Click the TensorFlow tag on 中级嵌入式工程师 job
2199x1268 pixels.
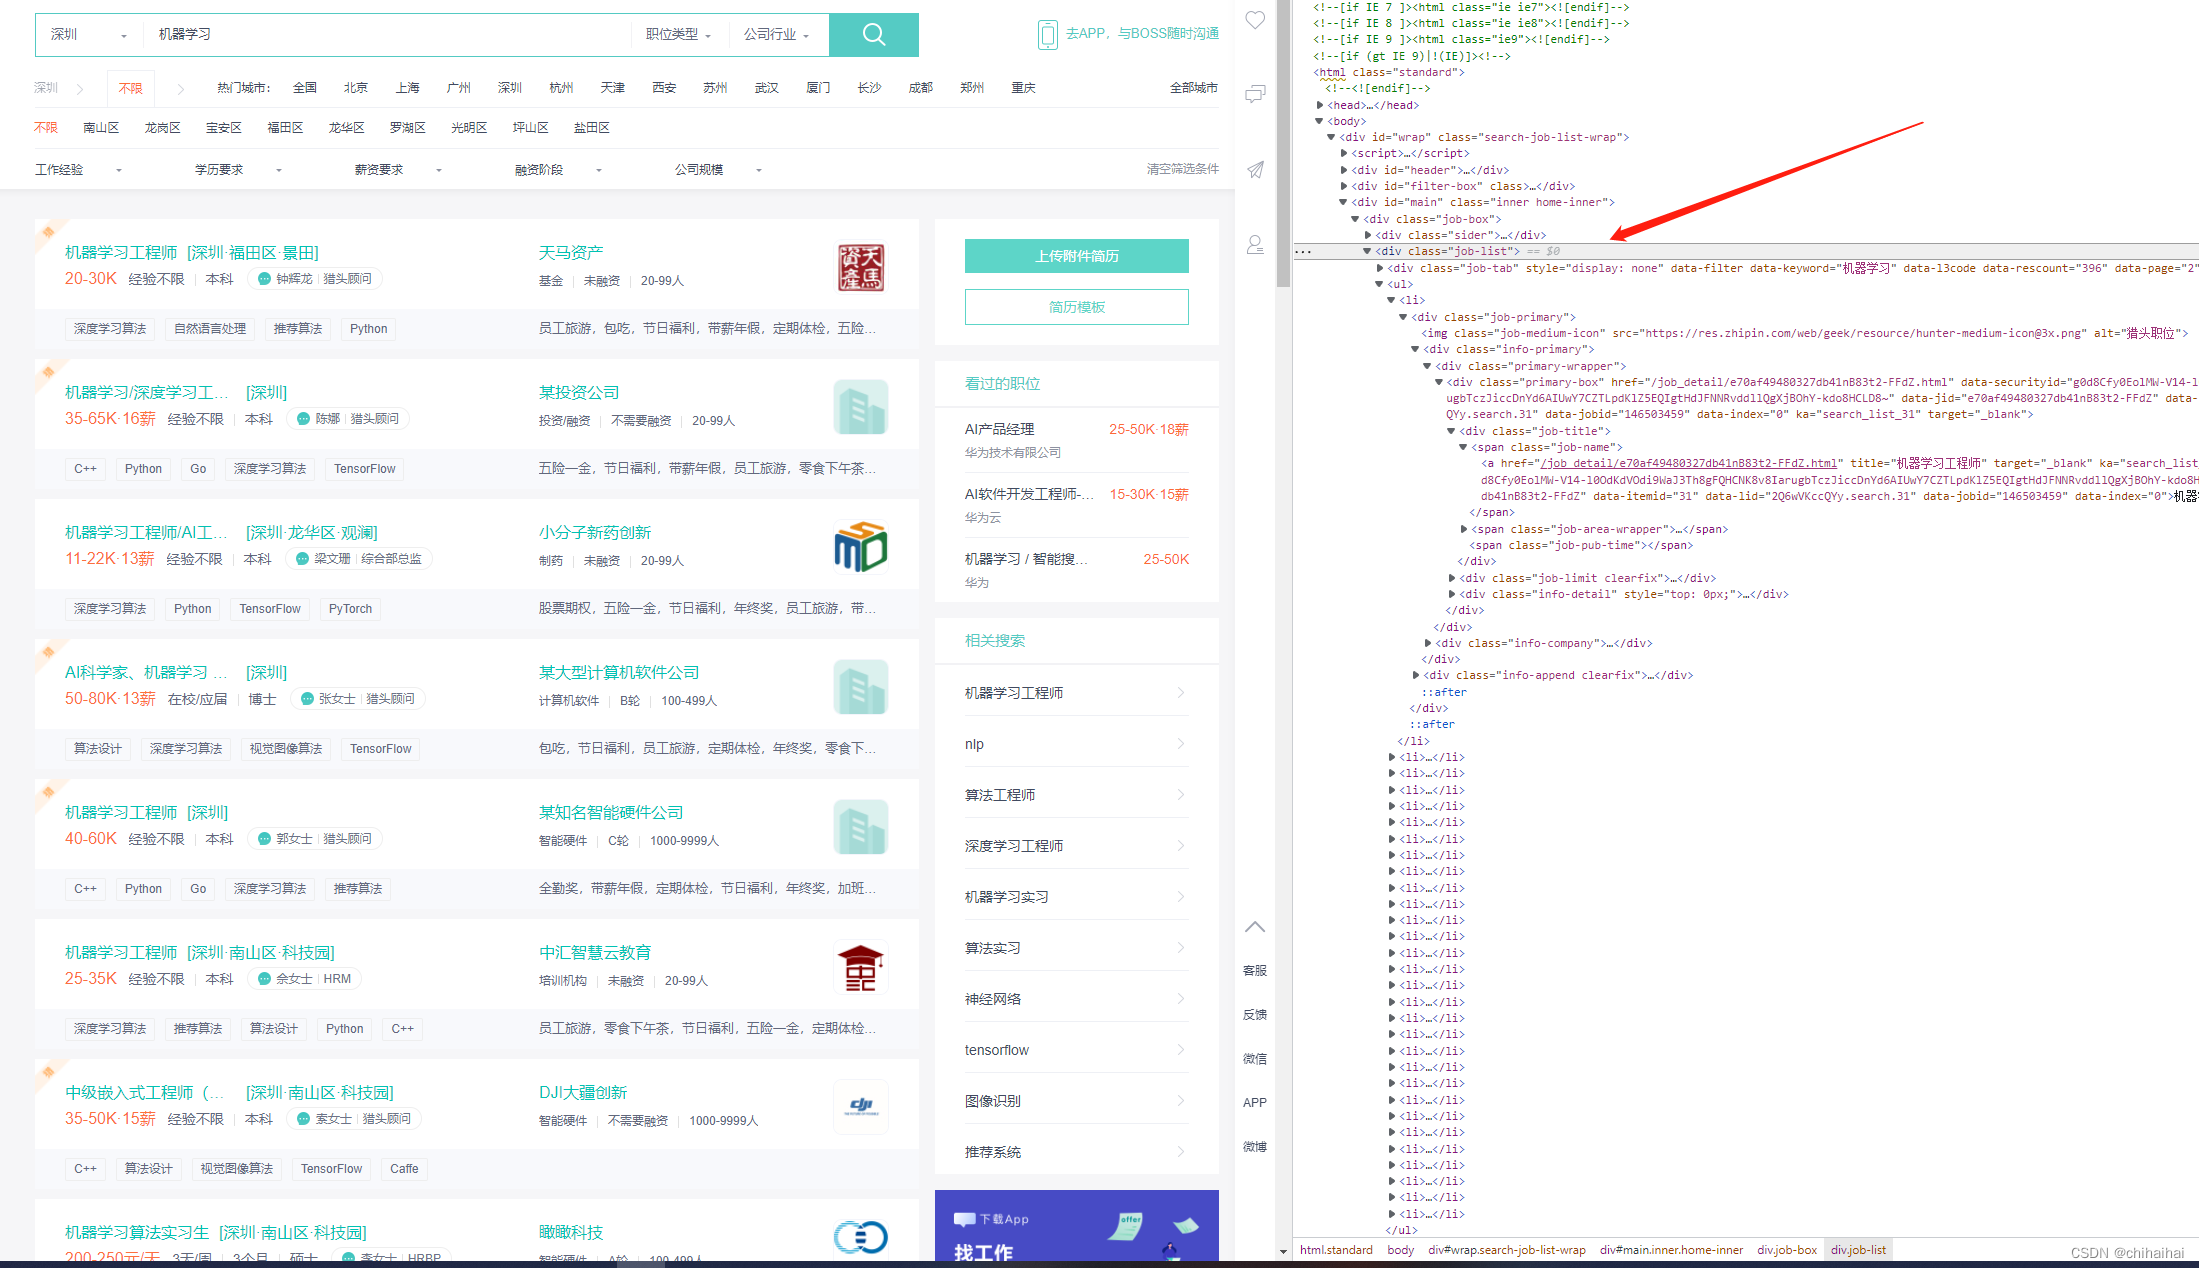point(332,1169)
